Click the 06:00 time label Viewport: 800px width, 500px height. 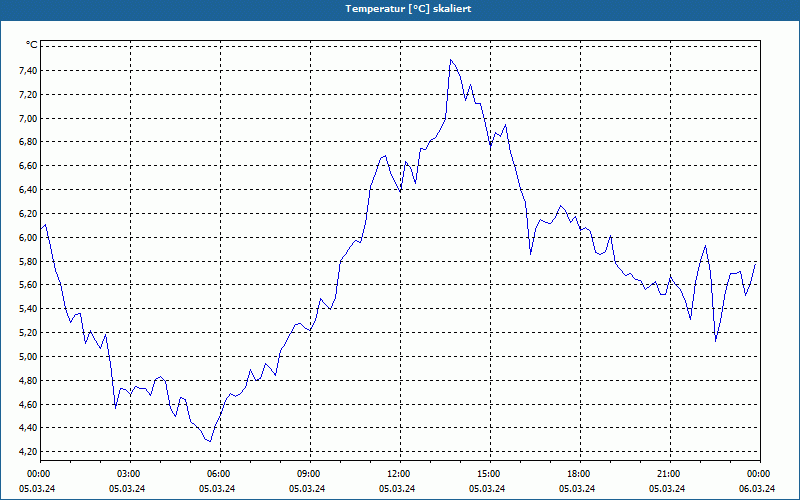[x=220, y=474]
